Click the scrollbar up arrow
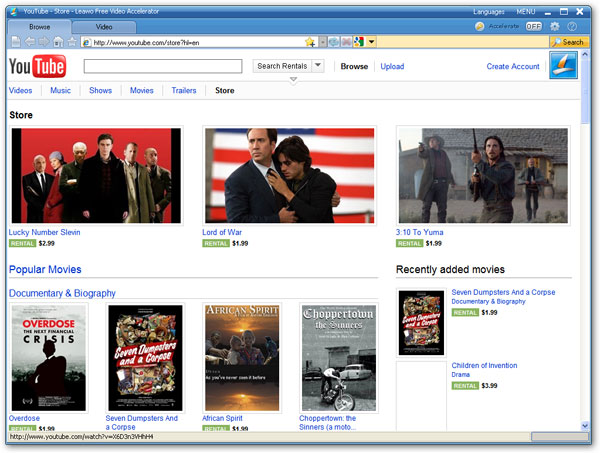 click(x=585, y=54)
